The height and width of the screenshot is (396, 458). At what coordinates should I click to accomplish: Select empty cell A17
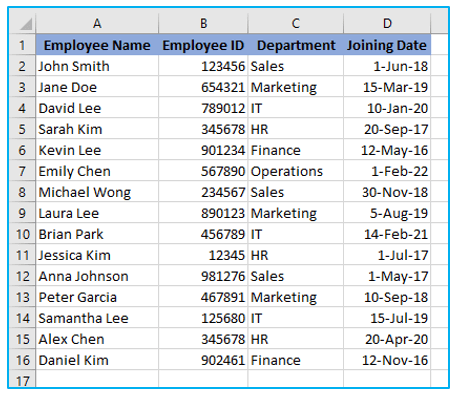97,379
